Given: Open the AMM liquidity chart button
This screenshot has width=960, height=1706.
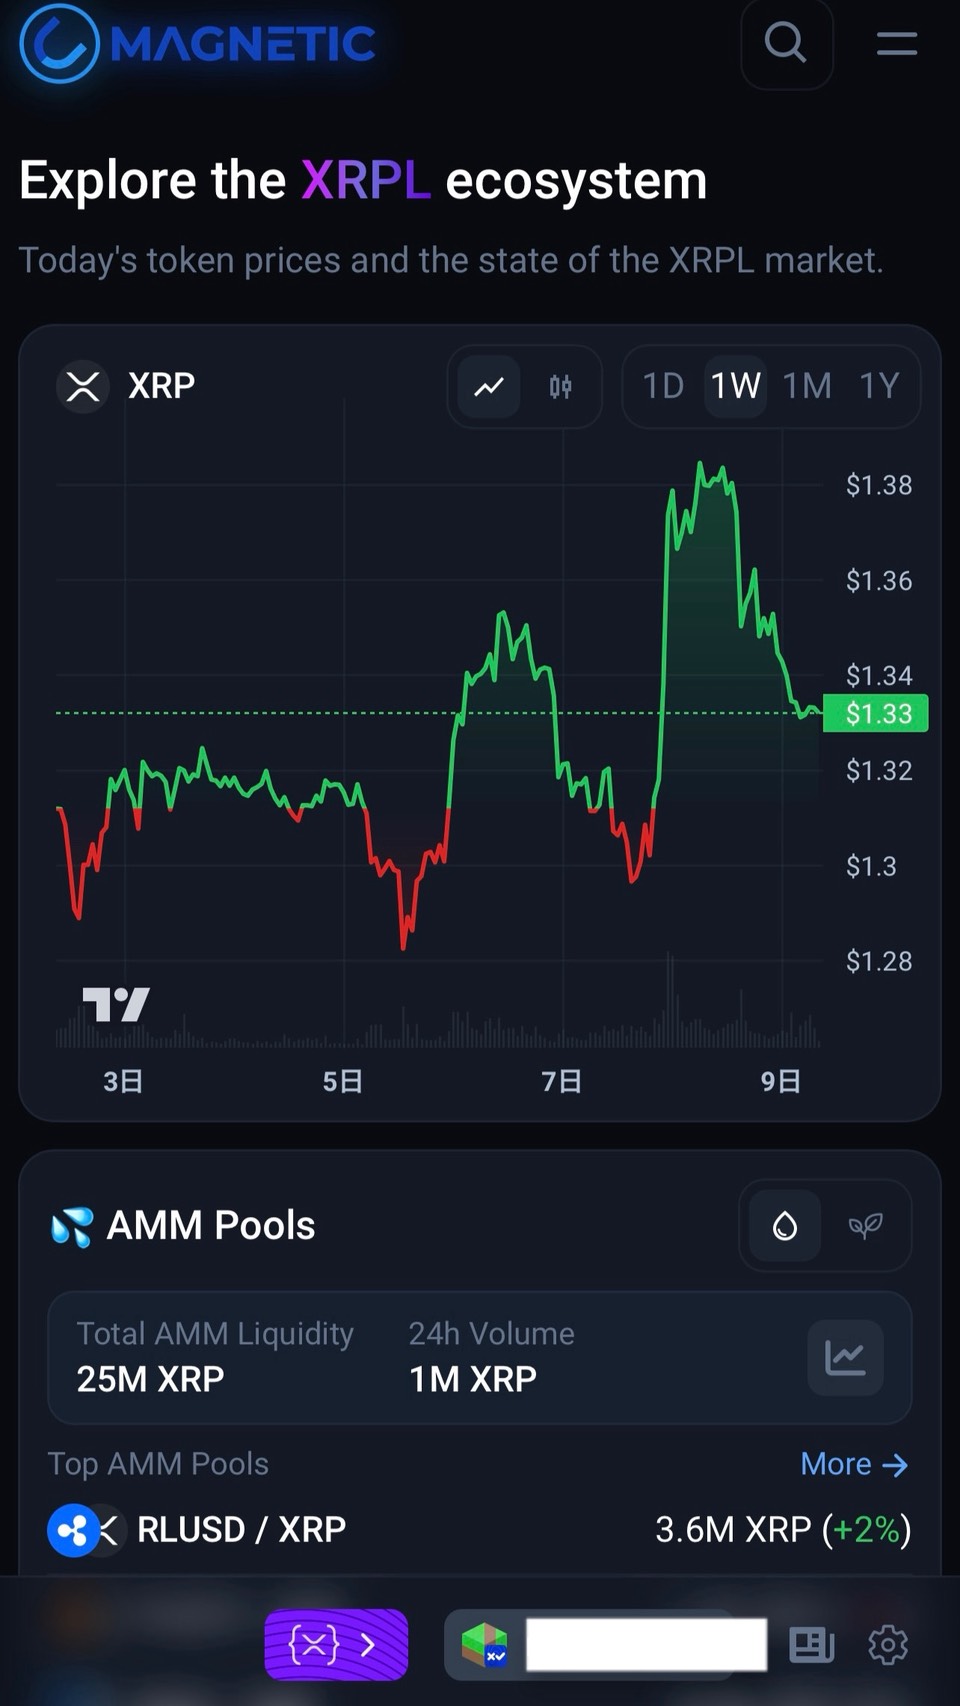Looking at the screenshot, I should (x=845, y=1357).
